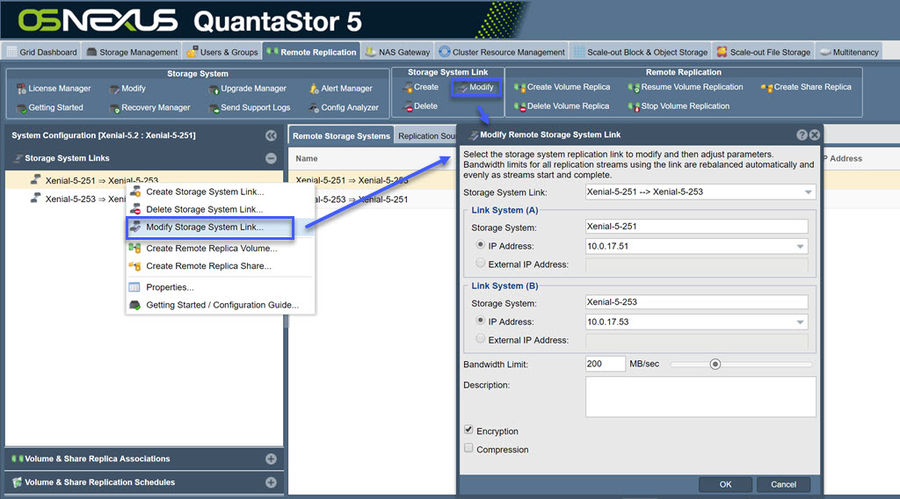Select Link System B External IP Address radio
900x499 pixels.
(x=480, y=339)
